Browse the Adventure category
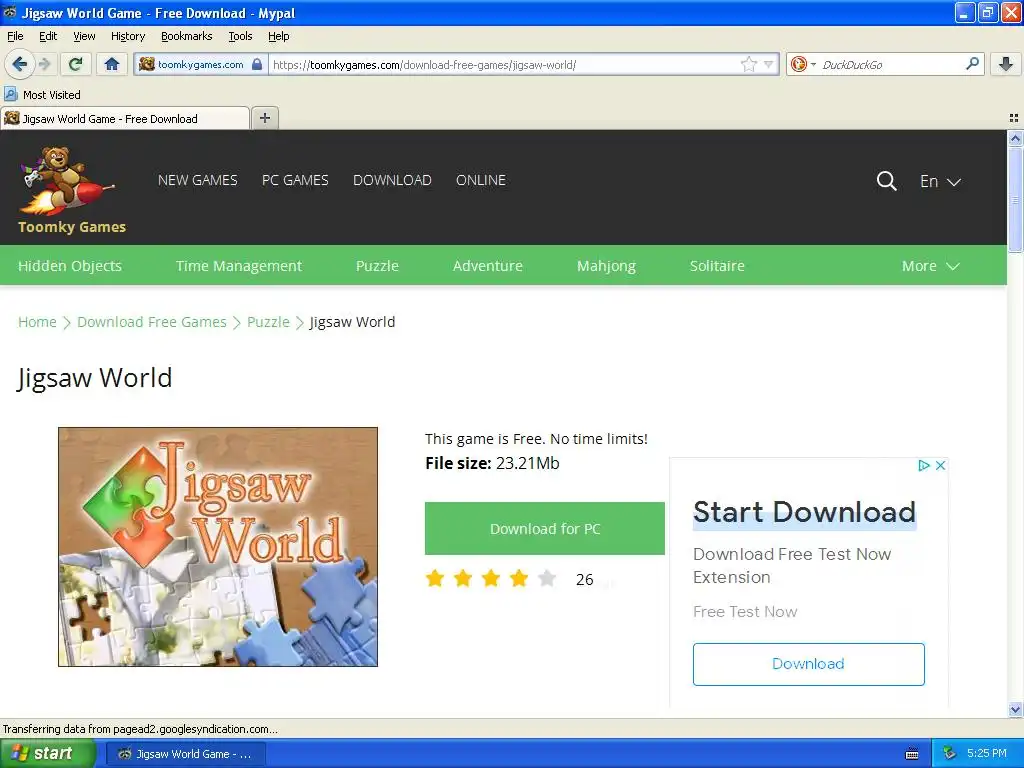Image resolution: width=1024 pixels, height=768 pixels. pyautogui.click(x=488, y=266)
